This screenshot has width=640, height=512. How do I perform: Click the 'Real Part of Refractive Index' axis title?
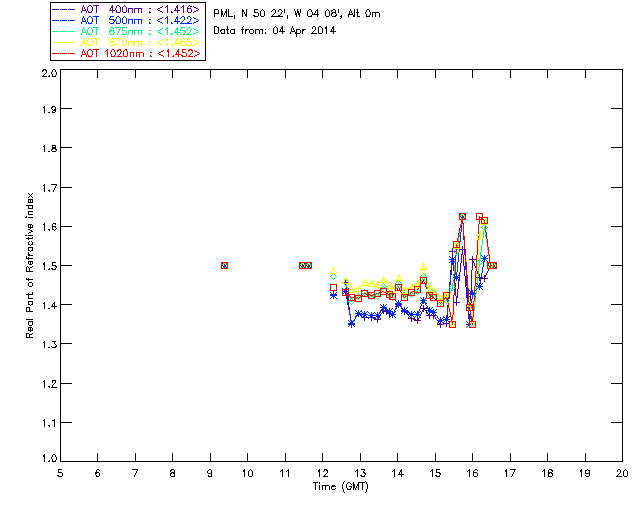tap(30, 265)
